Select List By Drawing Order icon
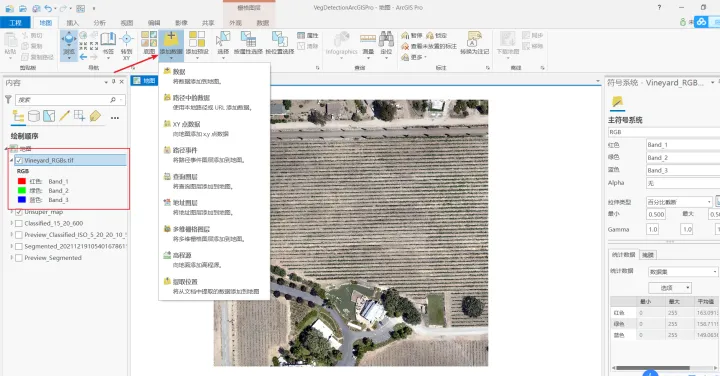 point(18,116)
